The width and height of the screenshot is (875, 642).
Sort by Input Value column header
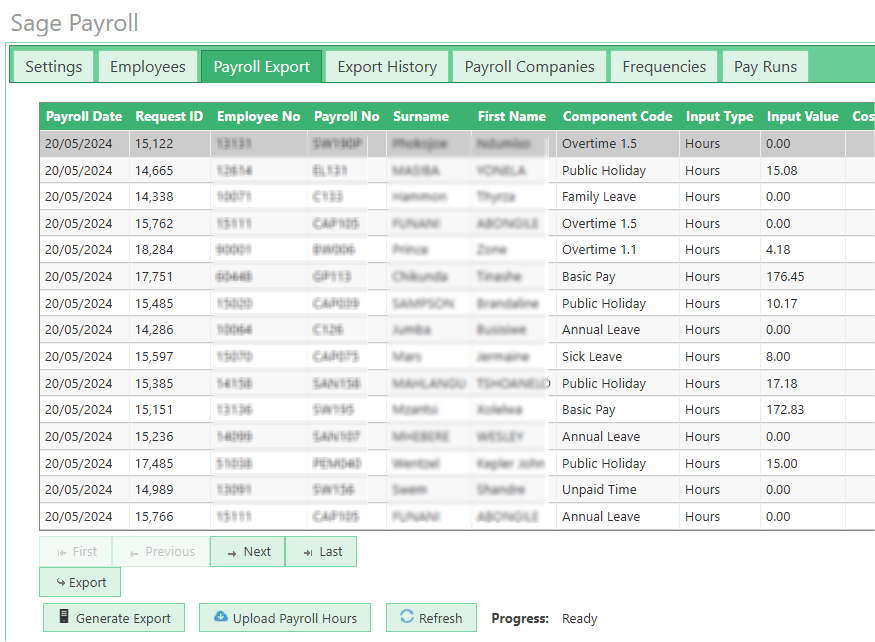point(802,117)
